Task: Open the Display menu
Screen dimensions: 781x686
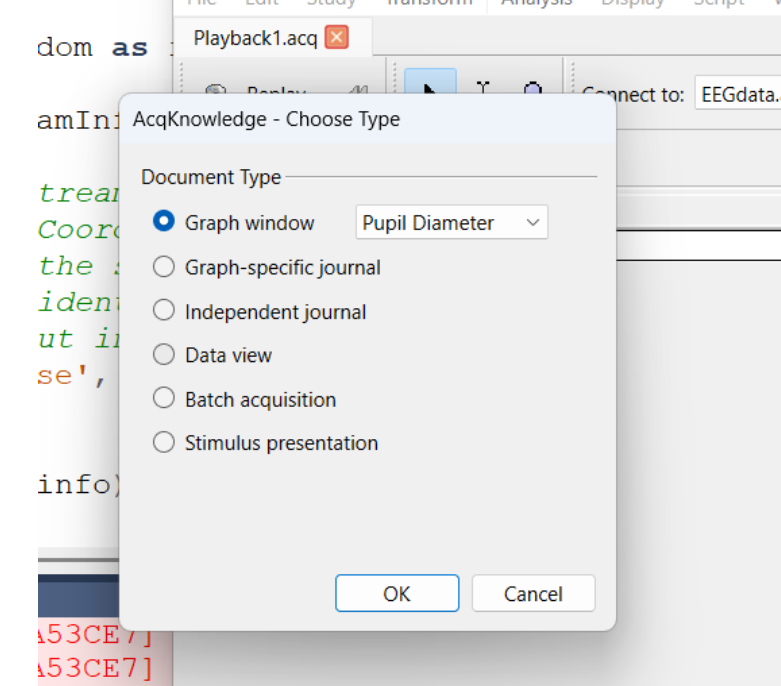Action: (x=632, y=3)
